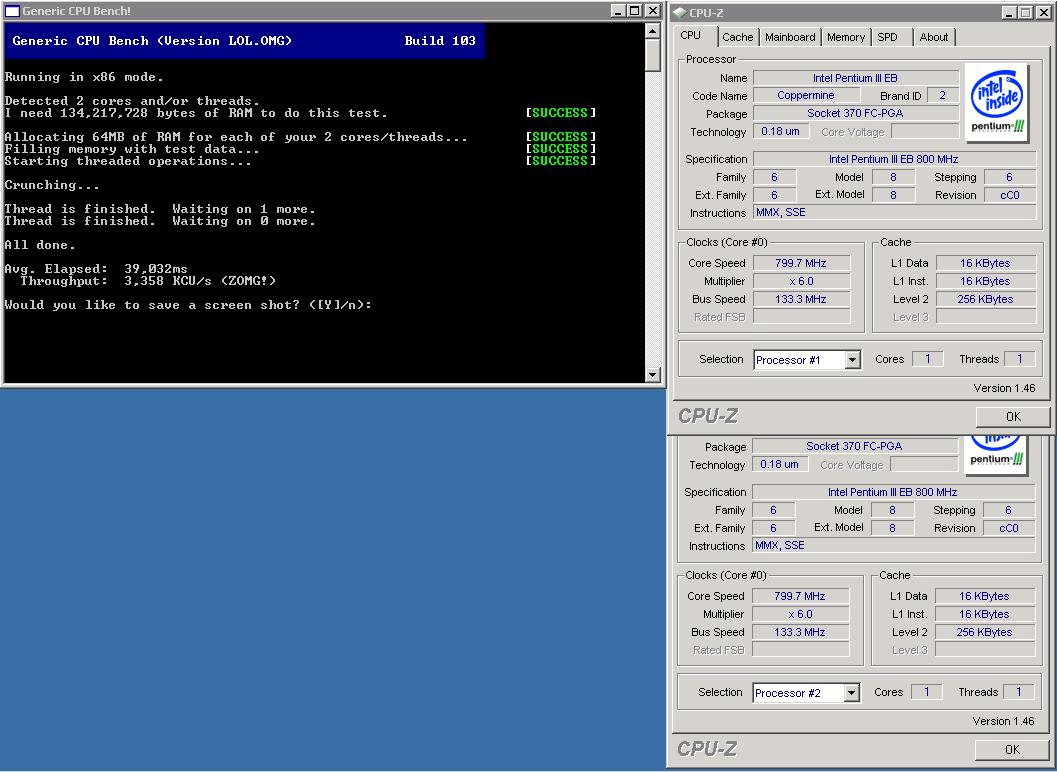
Task: Click Multiplier x 6.0 in top CPU-Z window
Action: [x=801, y=281]
